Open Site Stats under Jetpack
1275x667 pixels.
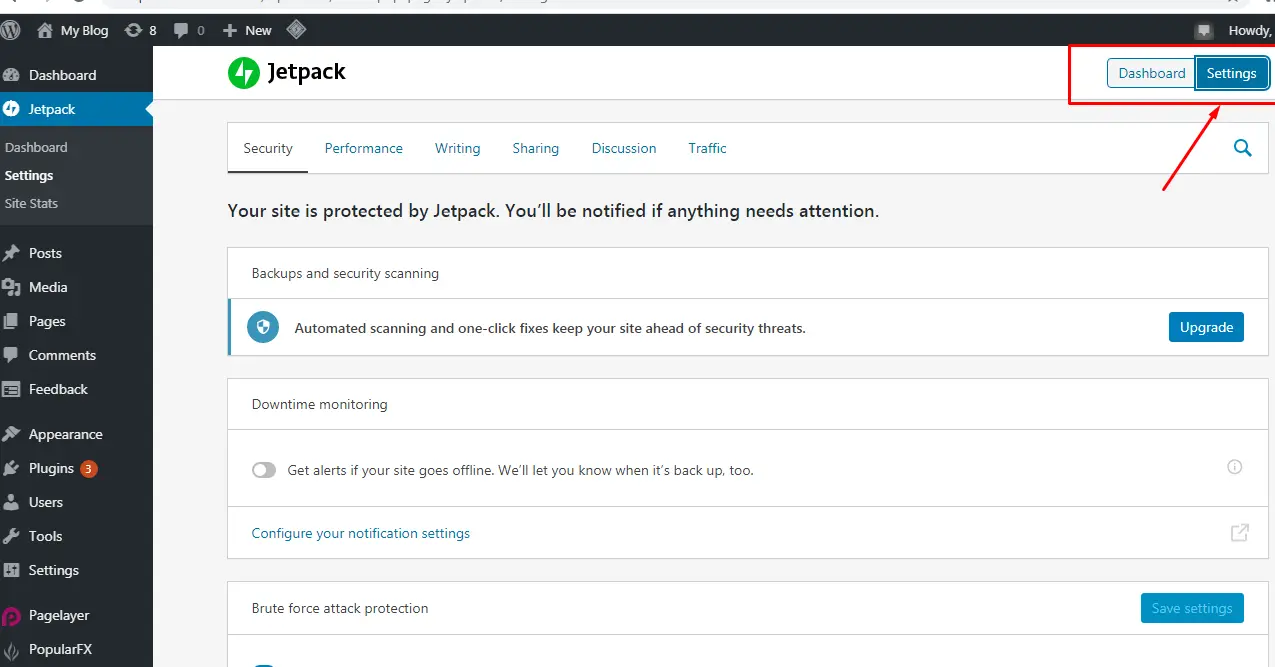pyautogui.click(x=31, y=203)
